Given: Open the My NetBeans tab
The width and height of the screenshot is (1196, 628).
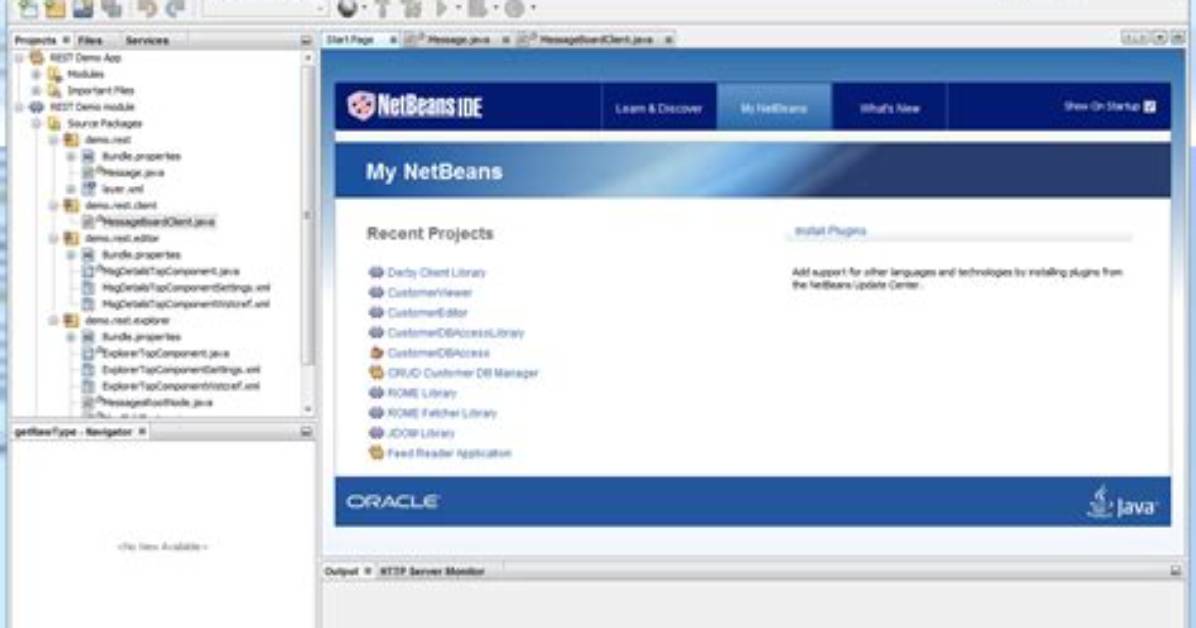Looking at the screenshot, I should pyautogui.click(x=774, y=108).
